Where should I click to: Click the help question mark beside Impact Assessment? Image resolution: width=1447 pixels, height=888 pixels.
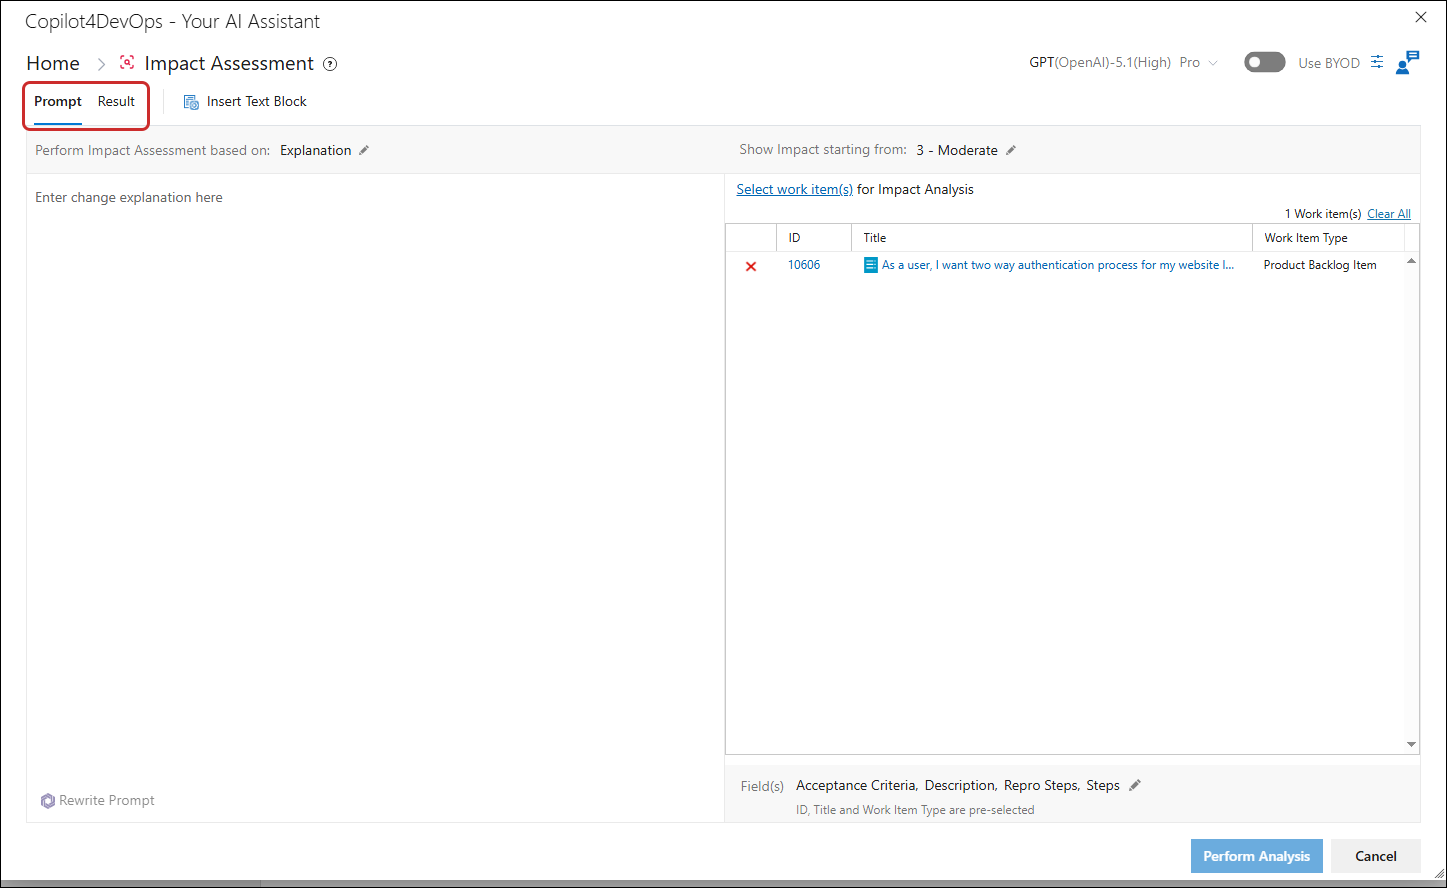click(x=330, y=64)
